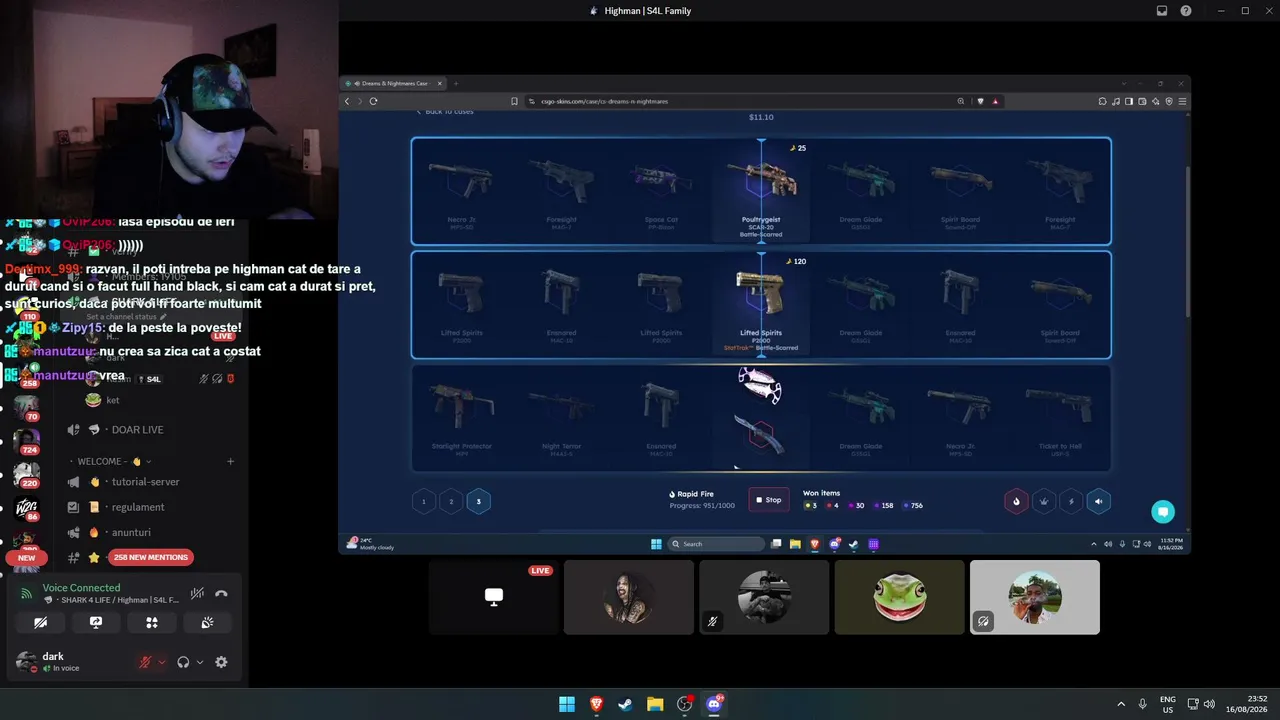Image resolution: width=1280 pixels, height=720 pixels.
Task: Jump to 258 New Mentions
Action: point(151,557)
